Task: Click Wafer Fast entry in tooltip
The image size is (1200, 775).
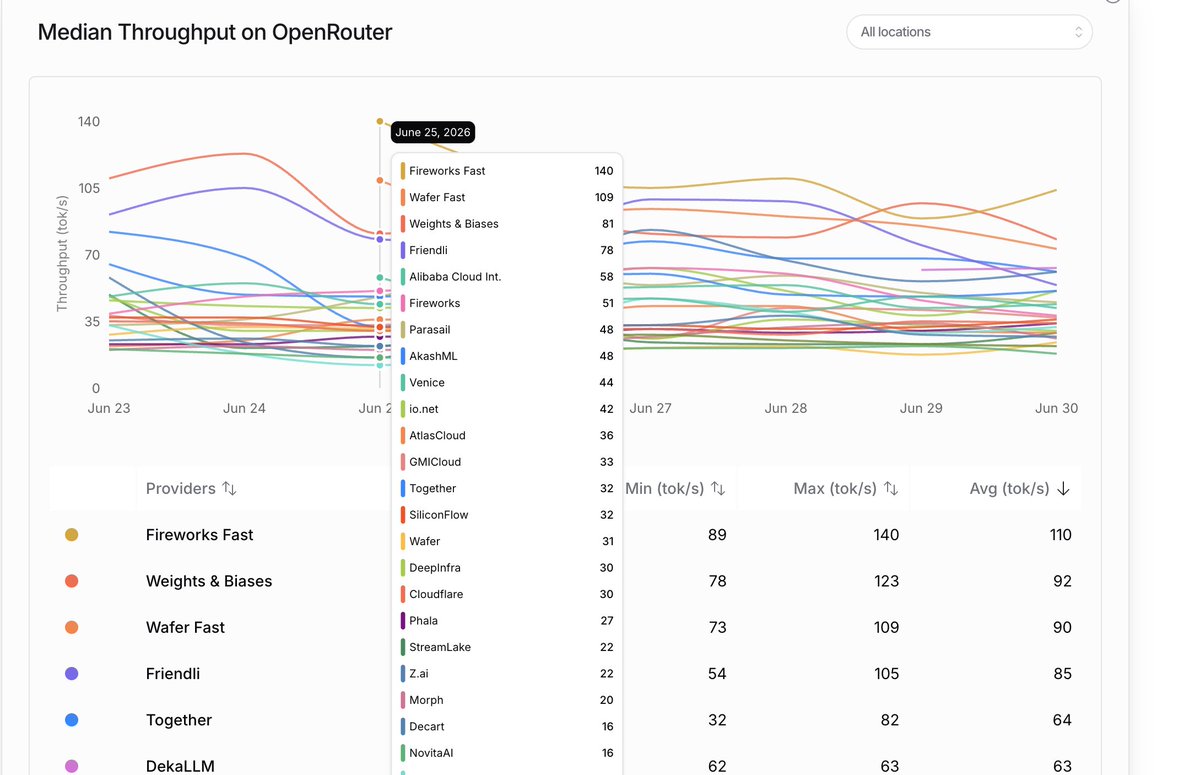Action: [507, 197]
